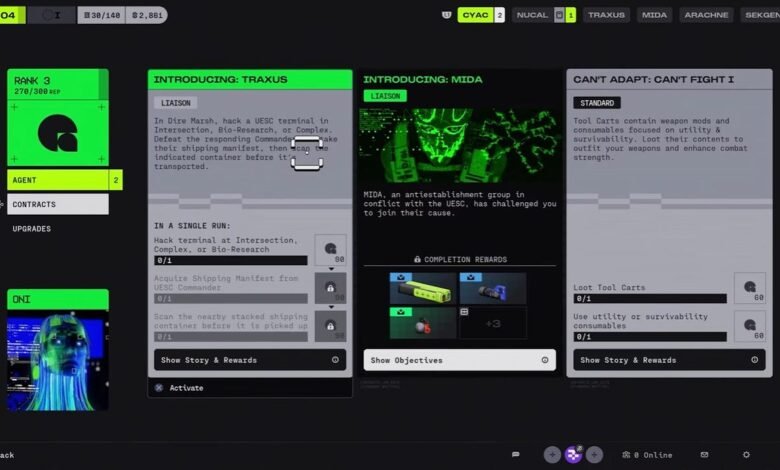
Task: Click the 2,881 credits counter
Action: [147, 15]
